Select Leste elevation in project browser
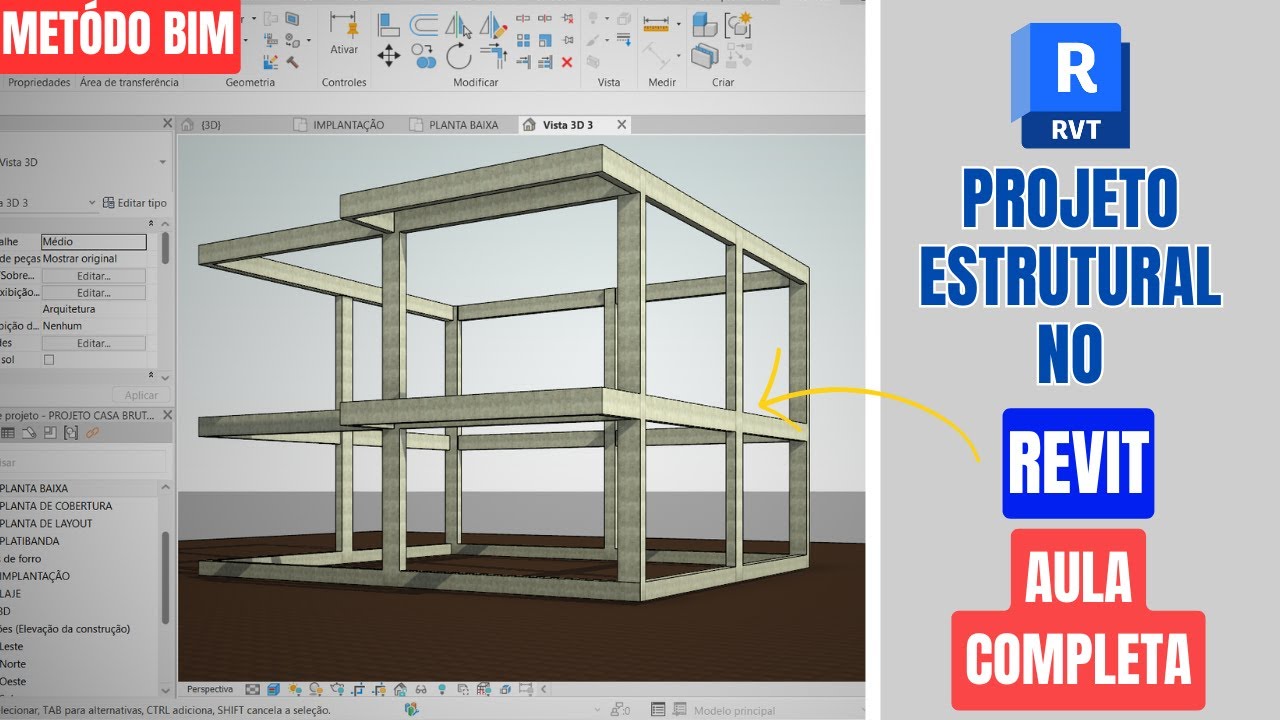The width and height of the screenshot is (1280, 720). point(13,646)
